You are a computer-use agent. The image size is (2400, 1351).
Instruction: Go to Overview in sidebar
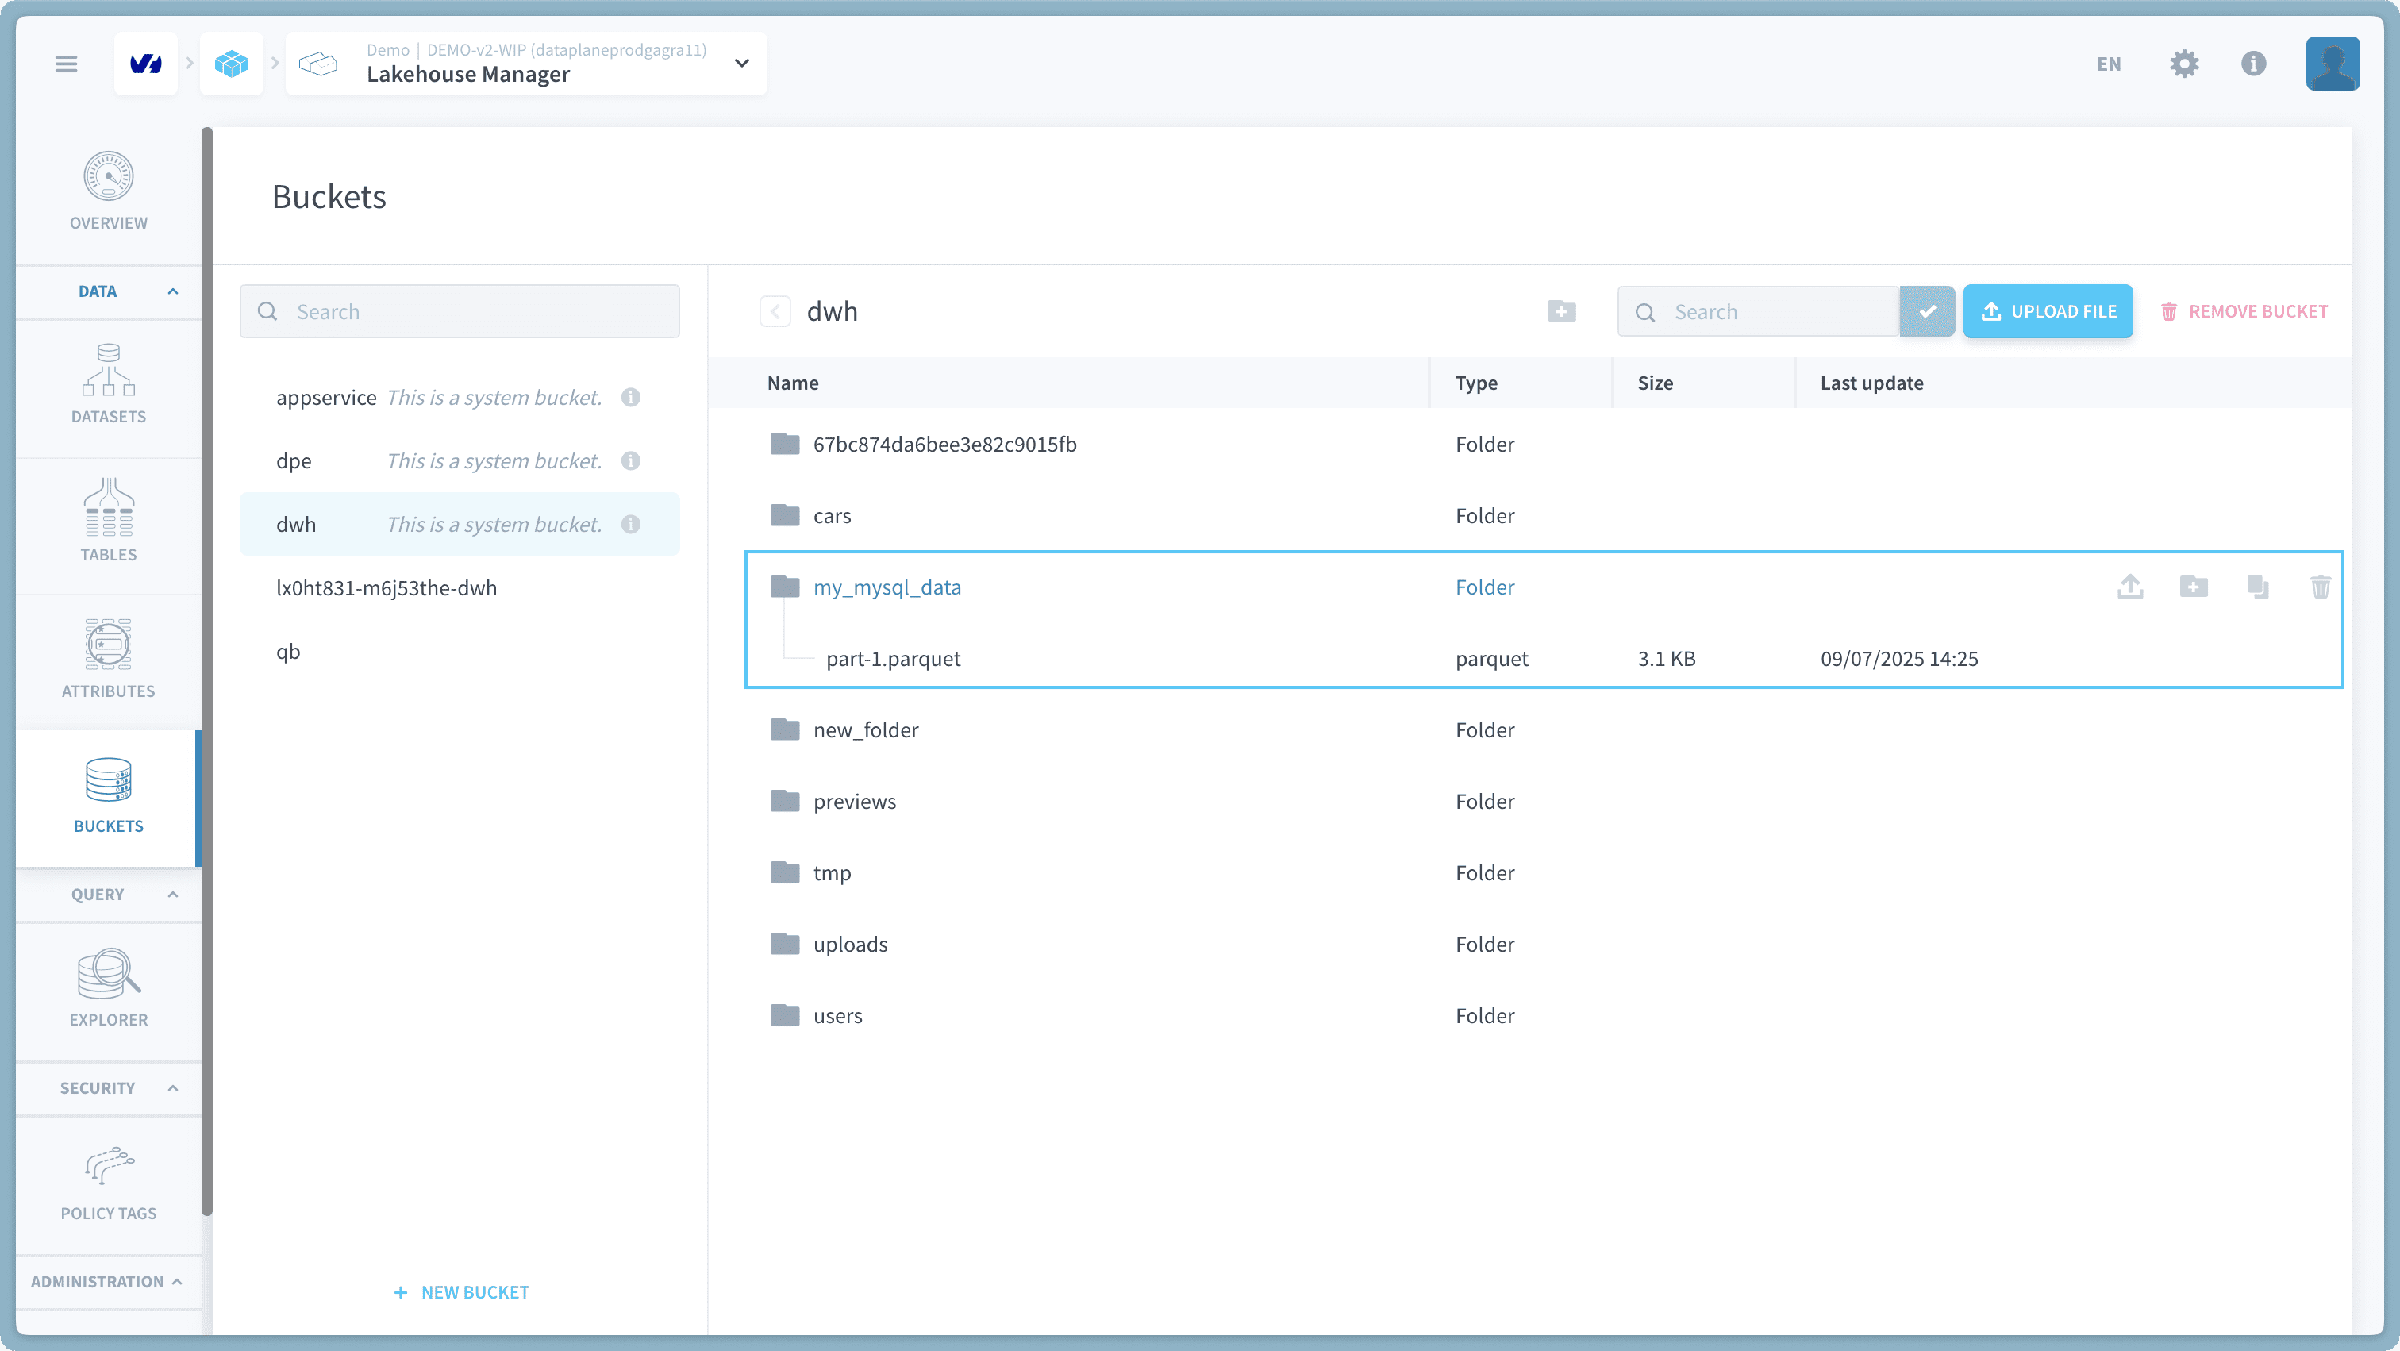[109, 192]
